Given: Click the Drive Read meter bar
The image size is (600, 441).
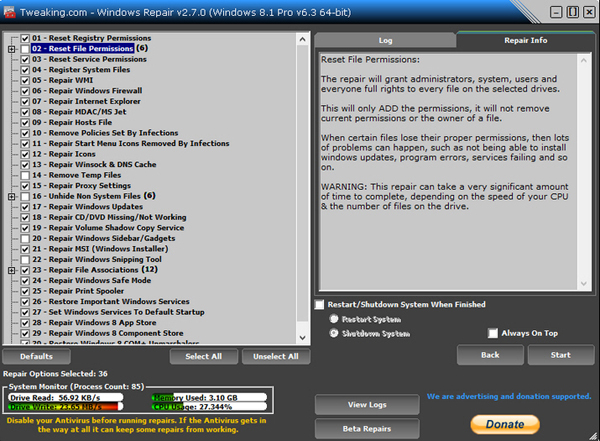Looking at the screenshot, I should pyautogui.click(x=65, y=397).
